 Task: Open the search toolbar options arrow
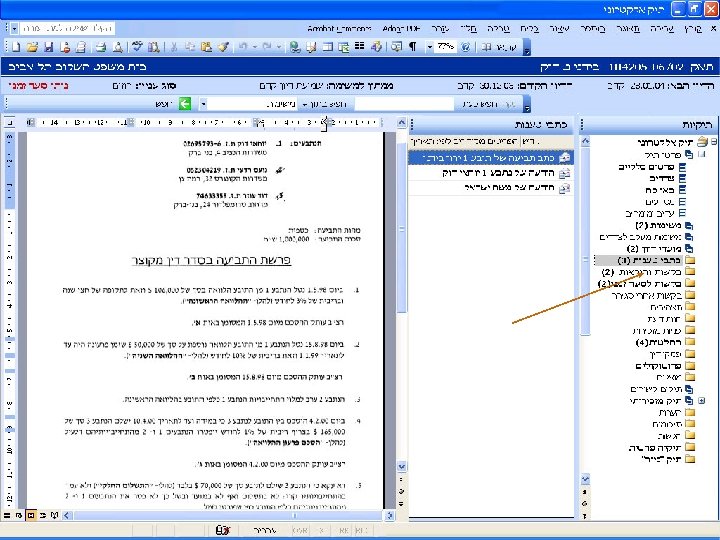click(x=527, y=105)
